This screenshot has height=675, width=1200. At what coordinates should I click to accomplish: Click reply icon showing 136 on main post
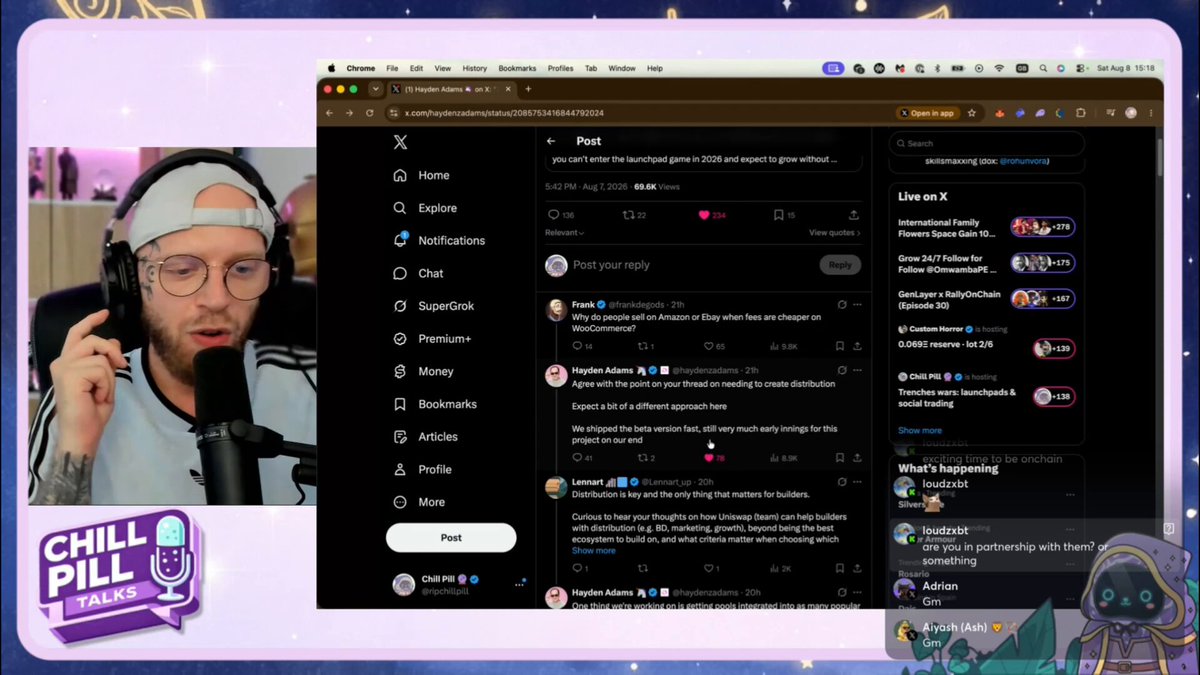560,215
